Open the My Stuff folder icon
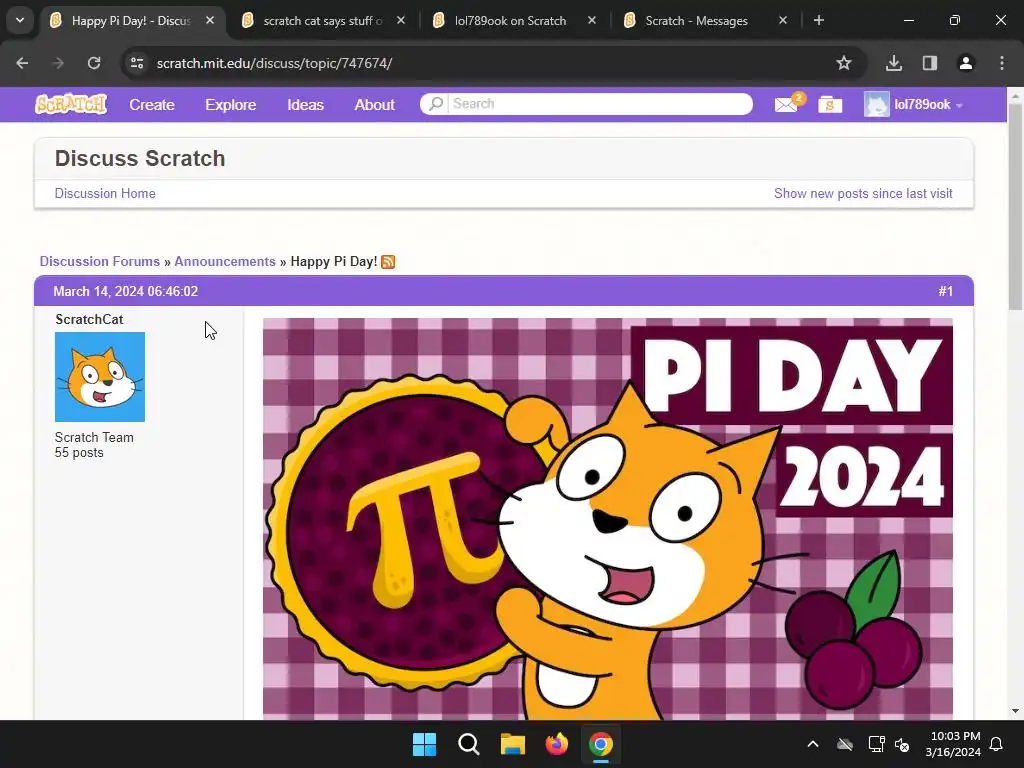This screenshot has width=1024, height=768. [x=830, y=104]
